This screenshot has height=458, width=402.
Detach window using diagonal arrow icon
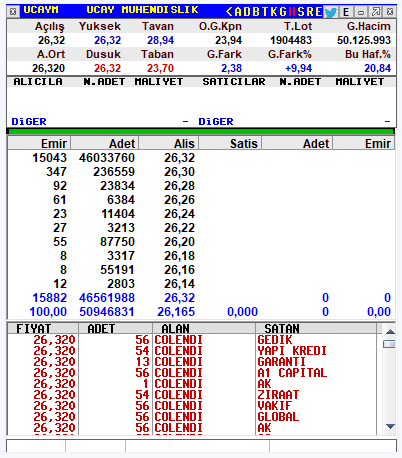(x=376, y=12)
